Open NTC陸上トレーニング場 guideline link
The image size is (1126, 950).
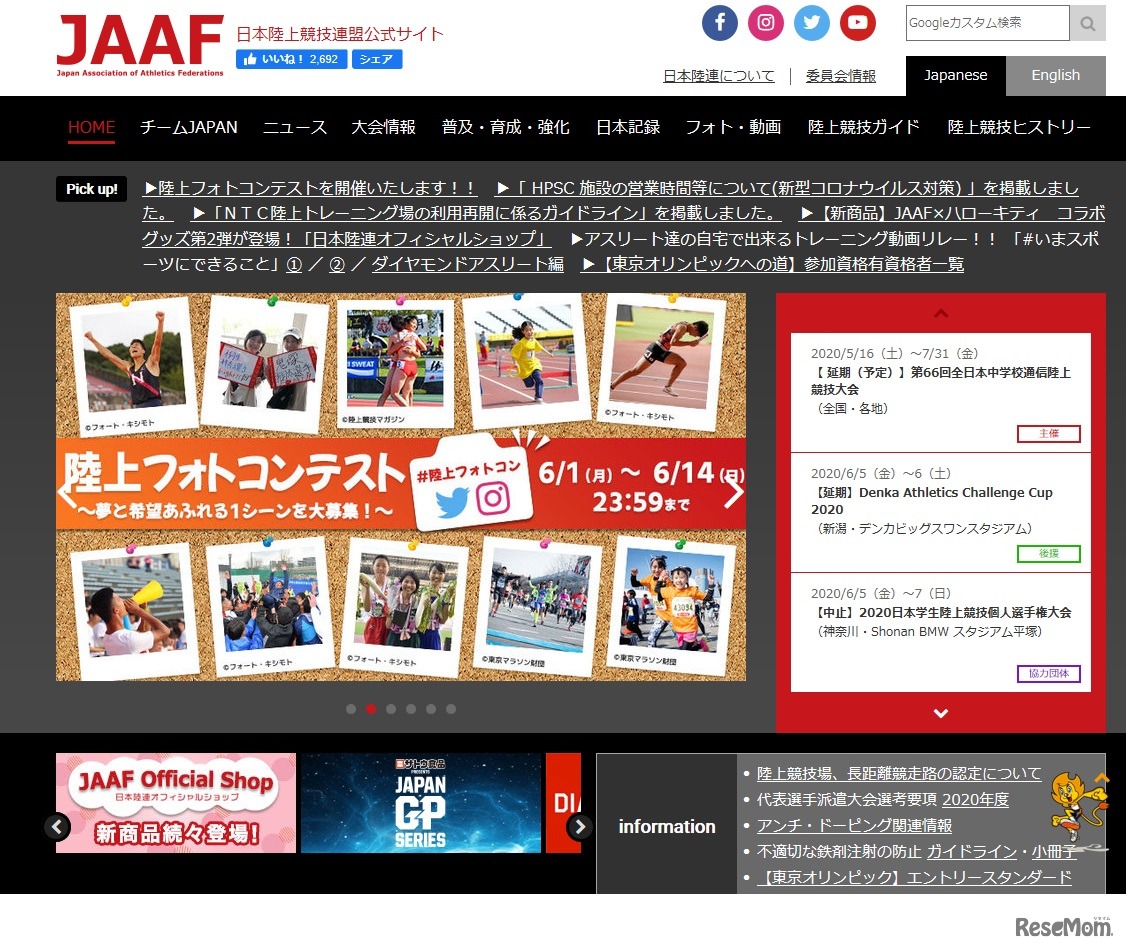(x=486, y=213)
